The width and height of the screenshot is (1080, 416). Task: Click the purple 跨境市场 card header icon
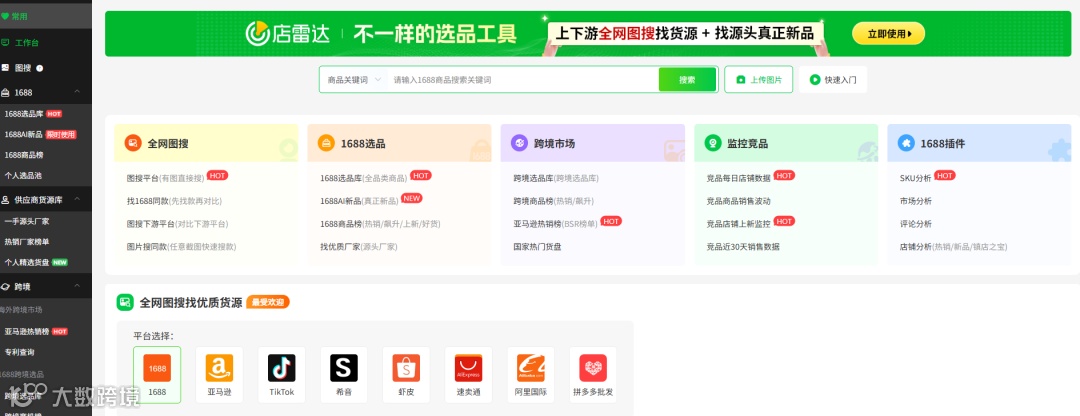click(519, 143)
